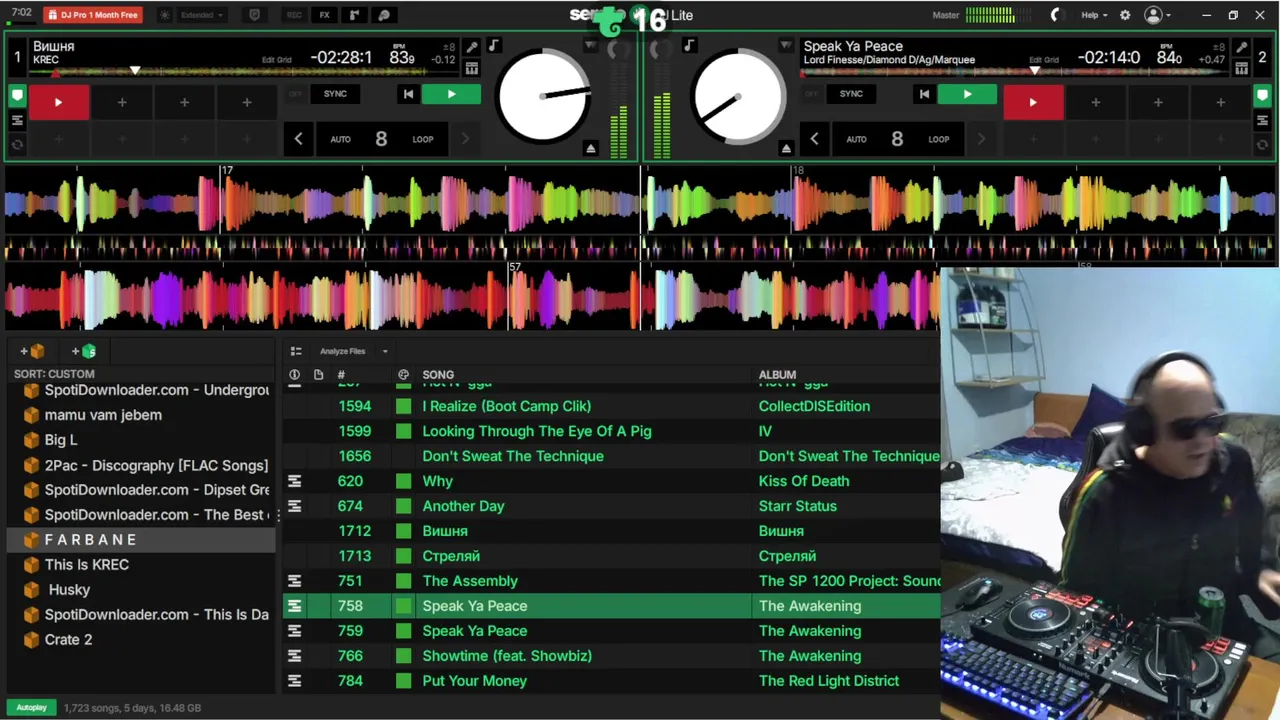Image resolution: width=1280 pixels, height=720 pixels.
Task: Expand deck 2 platter dropdown triangle
Action: click(x=786, y=46)
